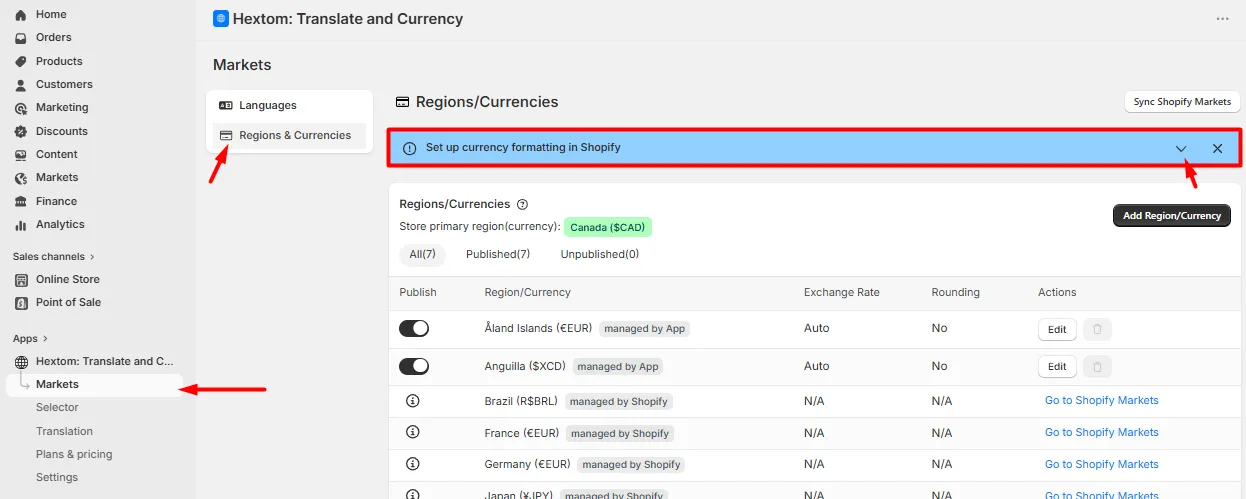Click the info icon in currency formatting banner
The image size is (1246, 499).
[x=409, y=148]
